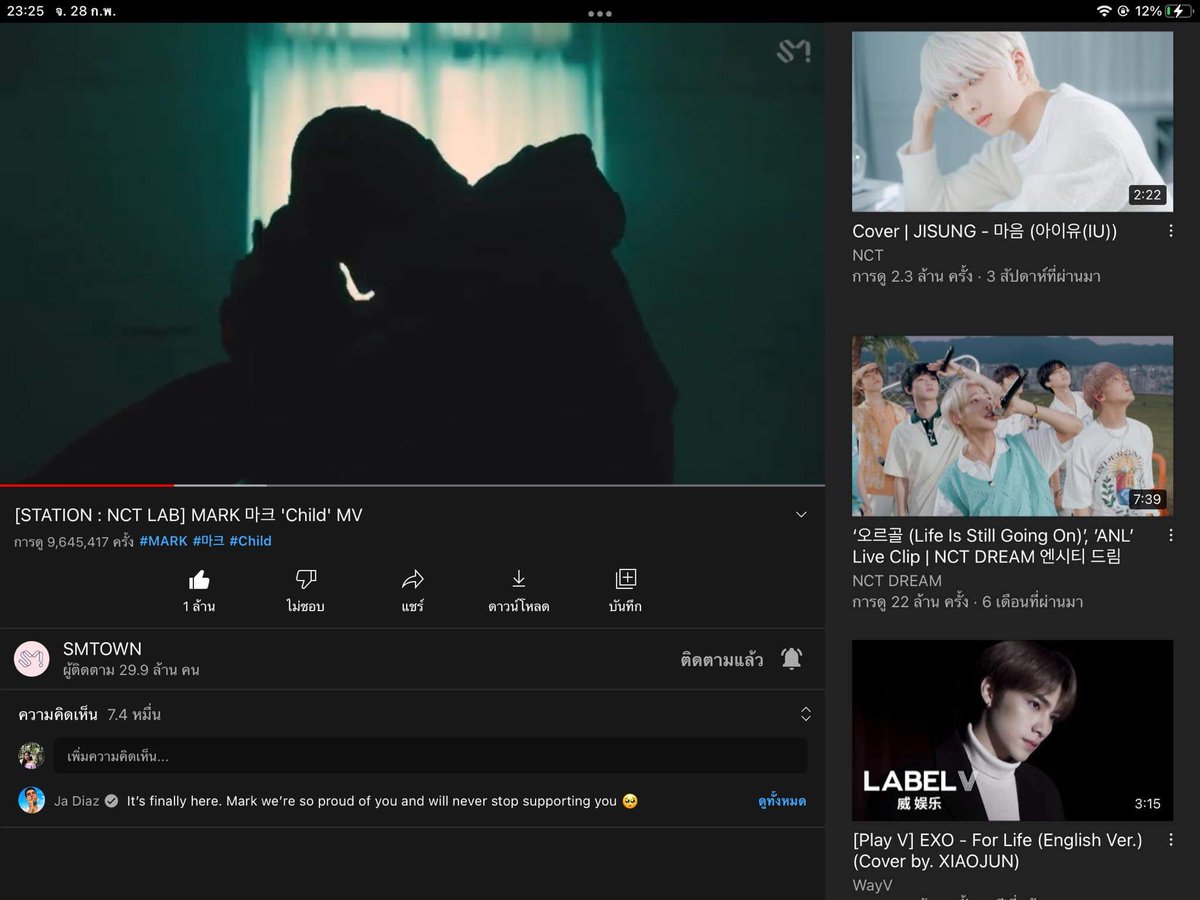
Task: Tap ดูทั้งหมด to view all comments
Action: pos(782,801)
